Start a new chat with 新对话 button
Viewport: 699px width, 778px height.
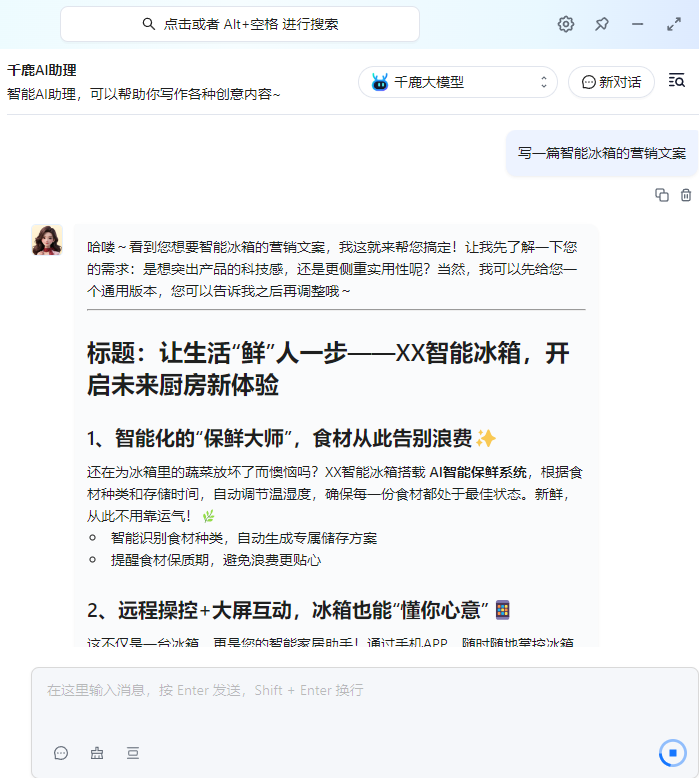tap(611, 82)
